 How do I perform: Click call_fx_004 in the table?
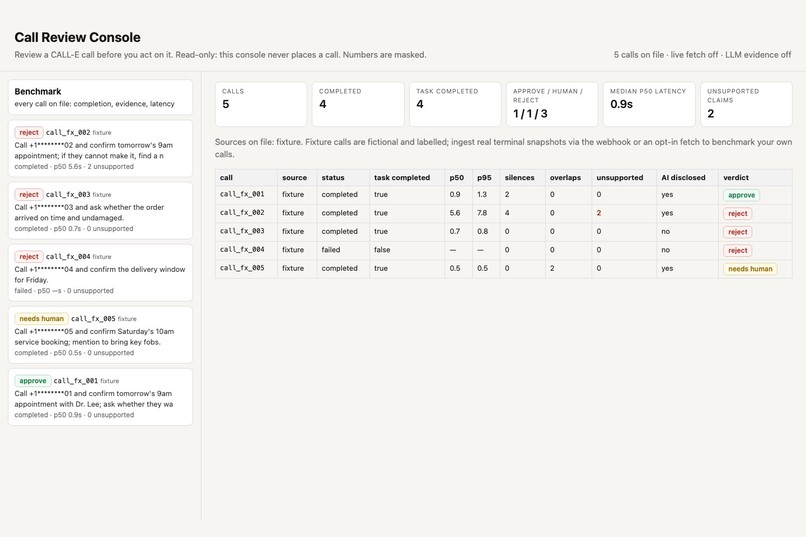pyautogui.click(x=242, y=250)
